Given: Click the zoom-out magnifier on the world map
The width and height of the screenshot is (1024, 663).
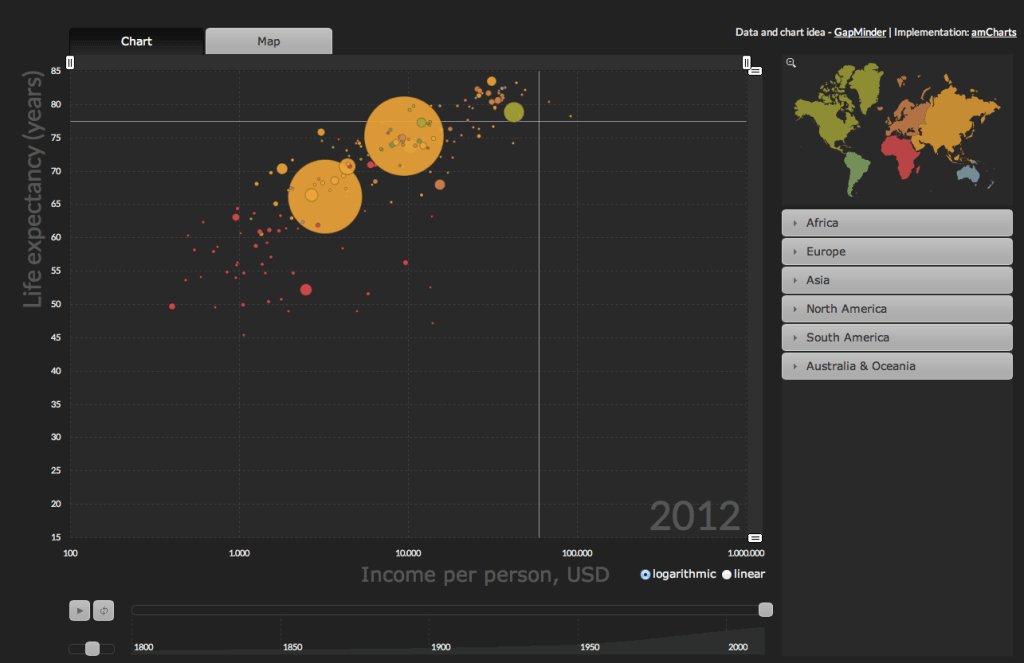Looking at the screenshot, I should (x=791, y=63).
